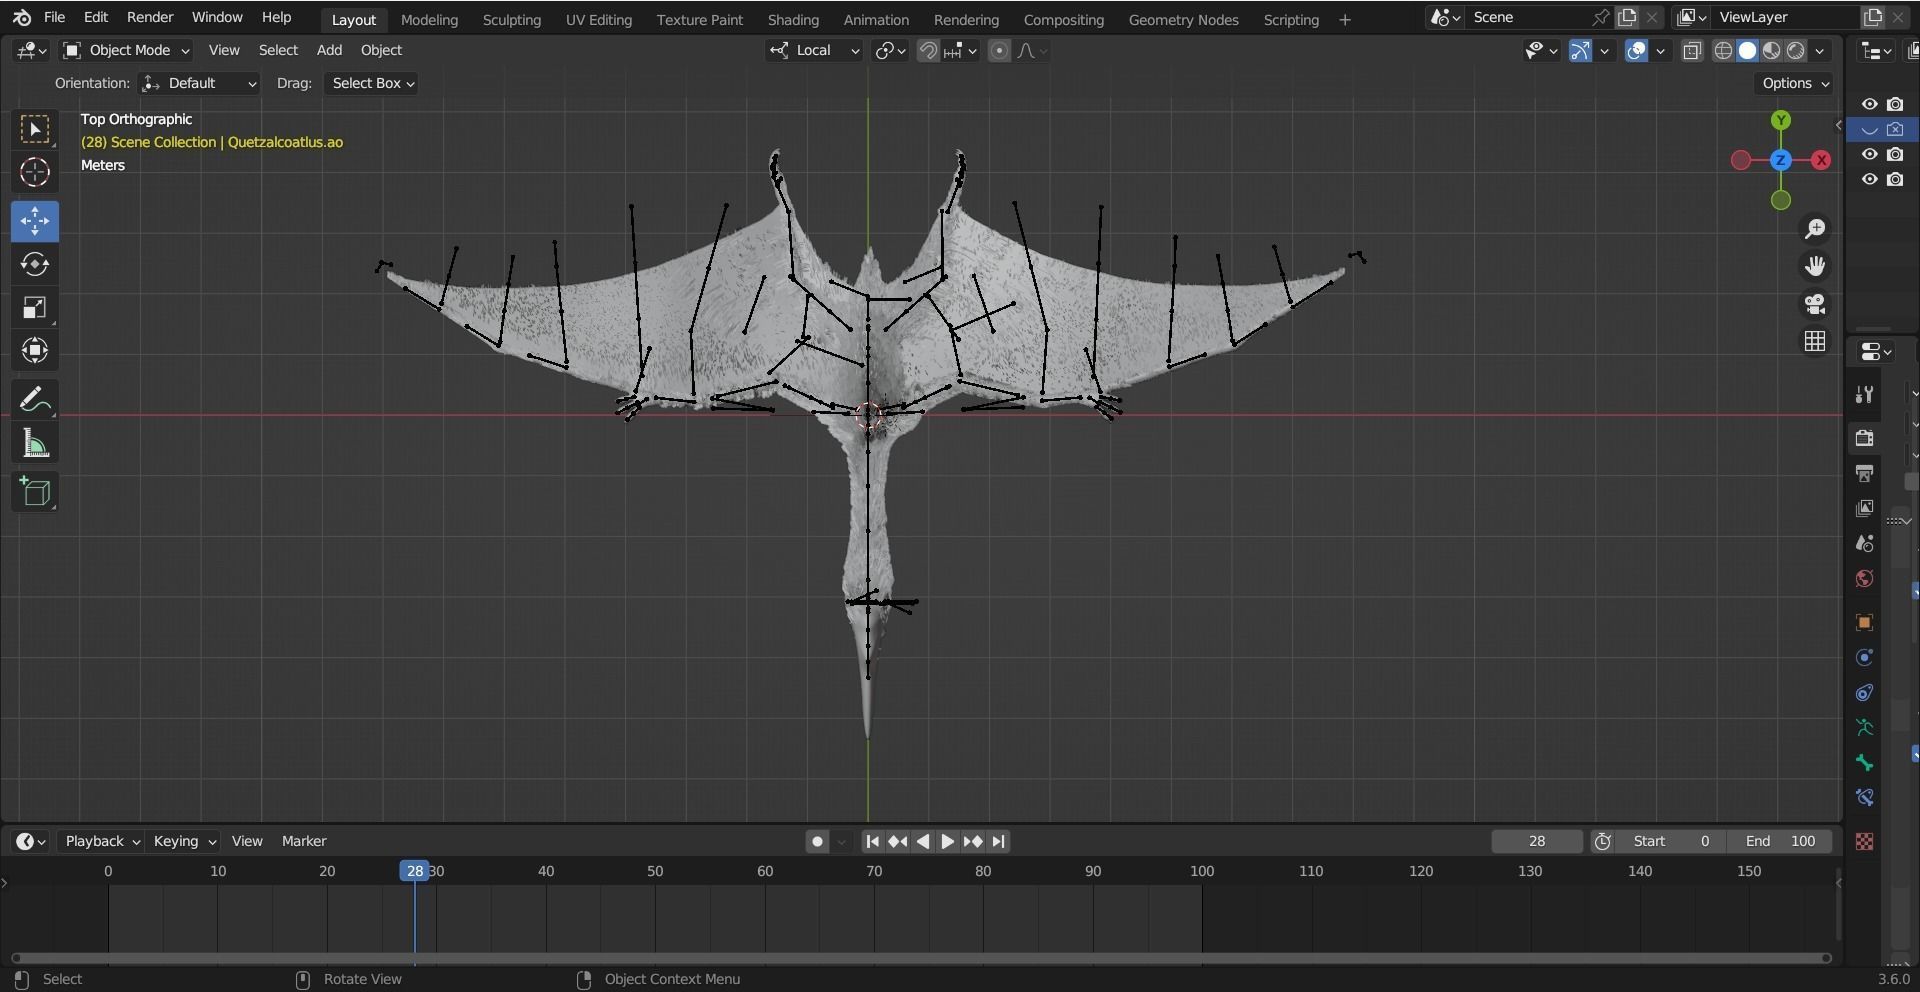Image resolution: width=1920 pixels, height=992 pixels.
Task: Open the View Layer properties tab
Action: tap(1864, 508)
